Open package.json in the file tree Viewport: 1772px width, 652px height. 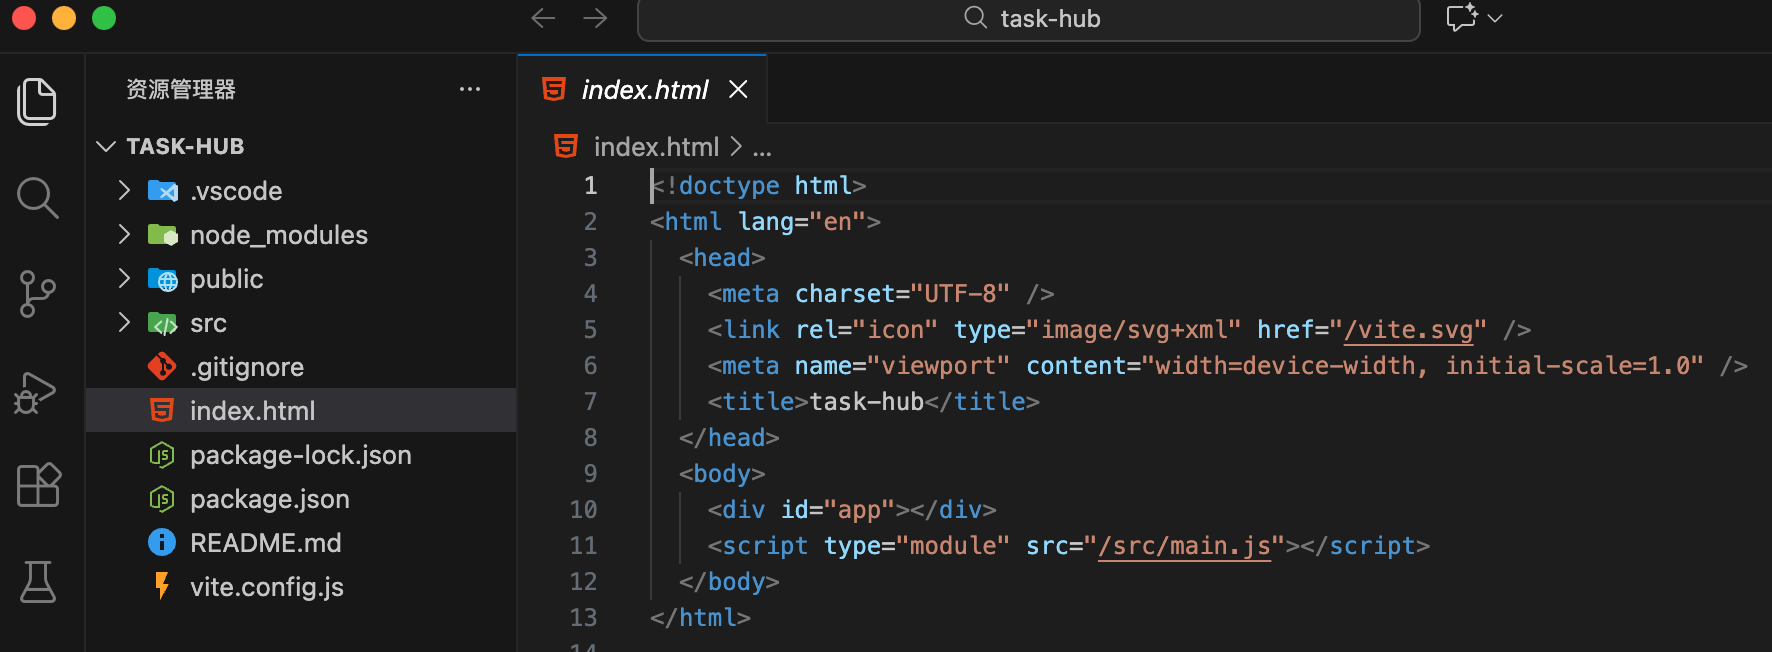pyautogui.click(x=269, y=499)
